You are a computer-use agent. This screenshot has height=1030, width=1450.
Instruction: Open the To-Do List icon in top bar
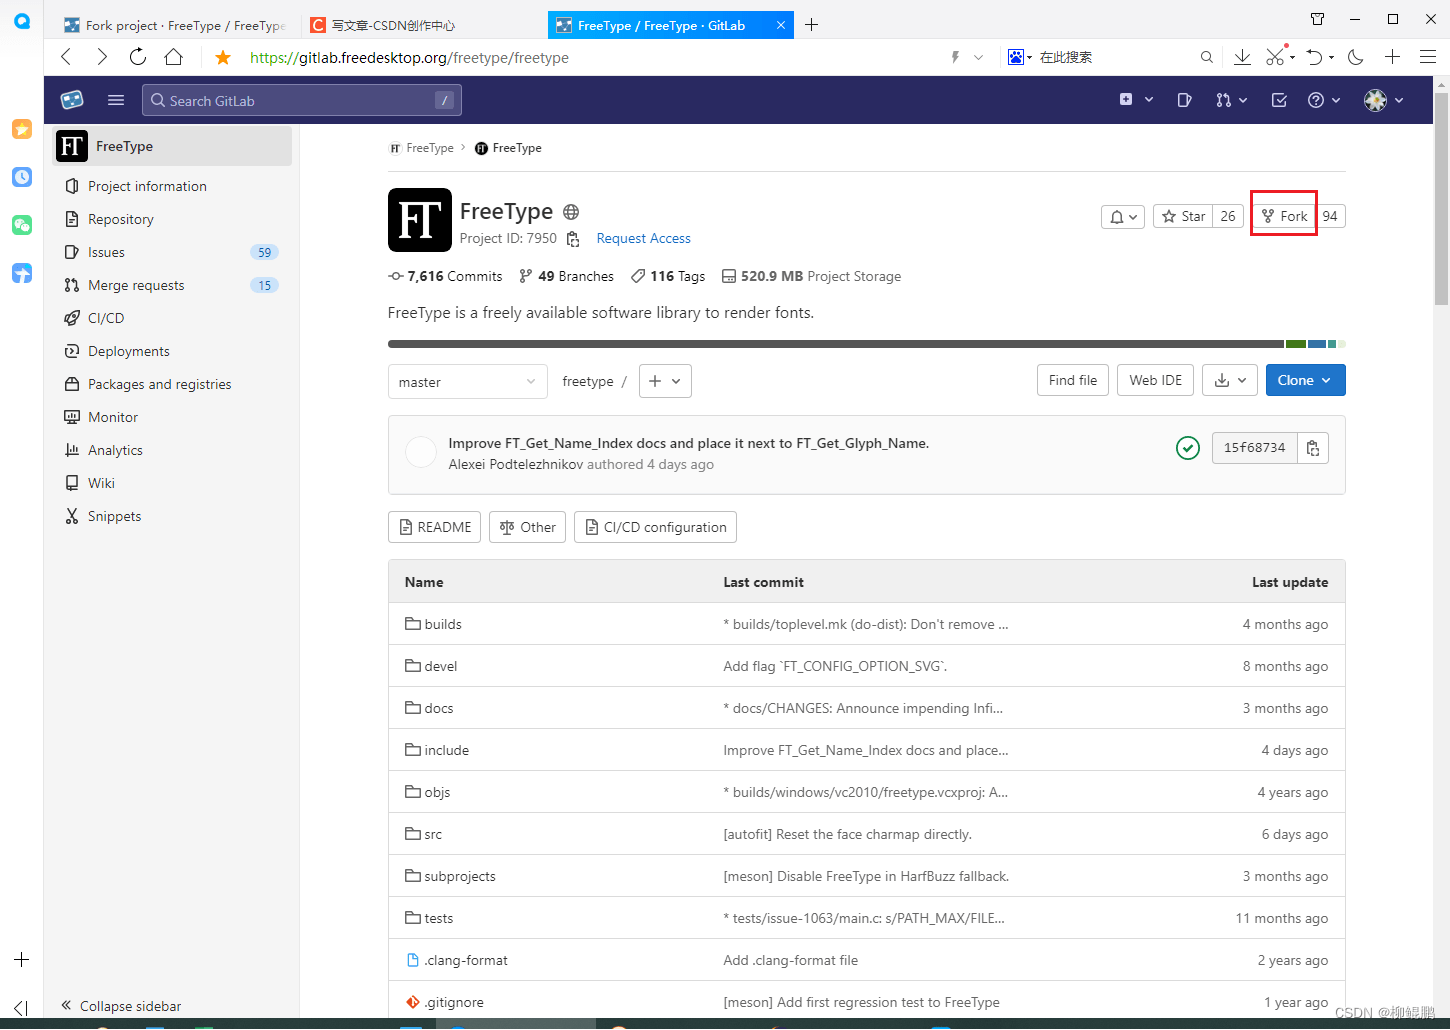[x=1278, y=100]
